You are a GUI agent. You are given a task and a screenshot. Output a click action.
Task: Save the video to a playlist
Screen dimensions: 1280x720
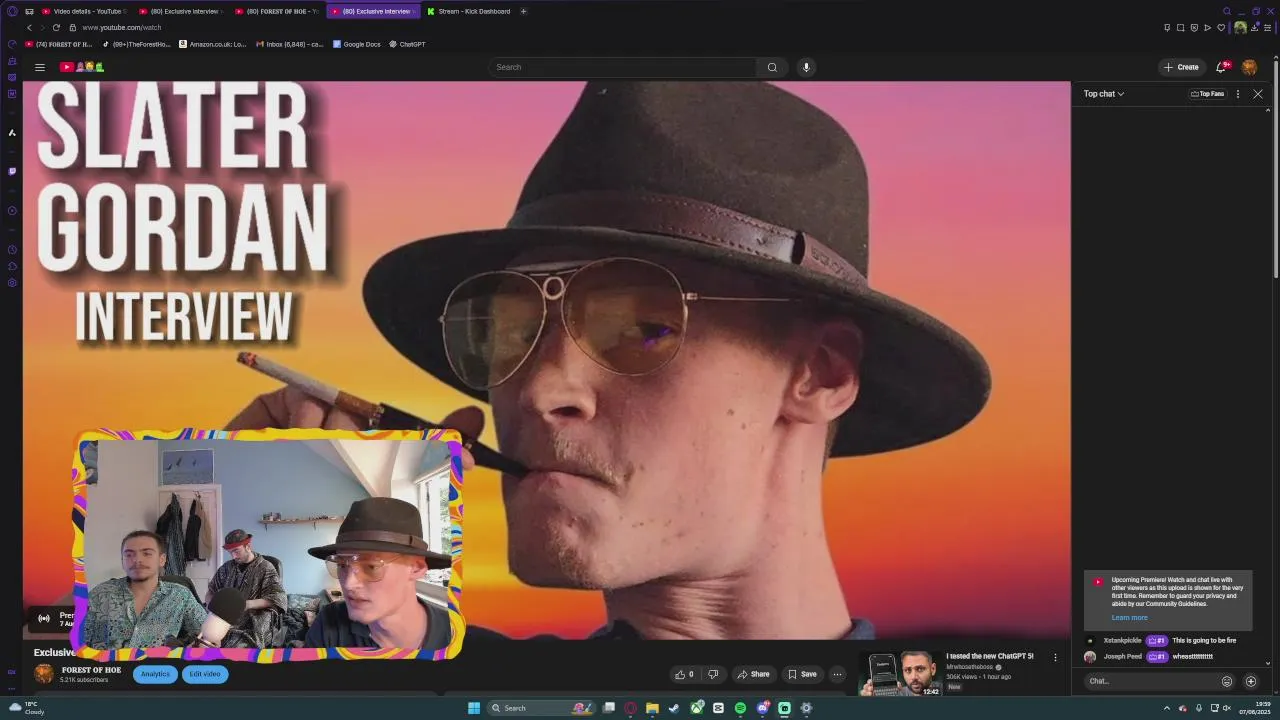[x=802, y=674]
